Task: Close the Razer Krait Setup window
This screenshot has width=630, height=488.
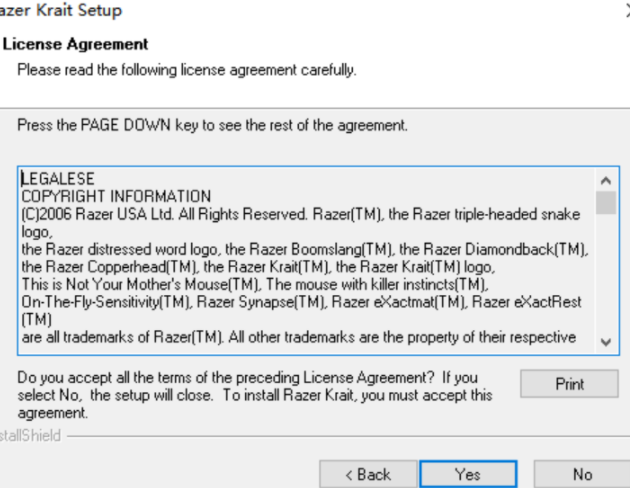Action: click(625, 11)
